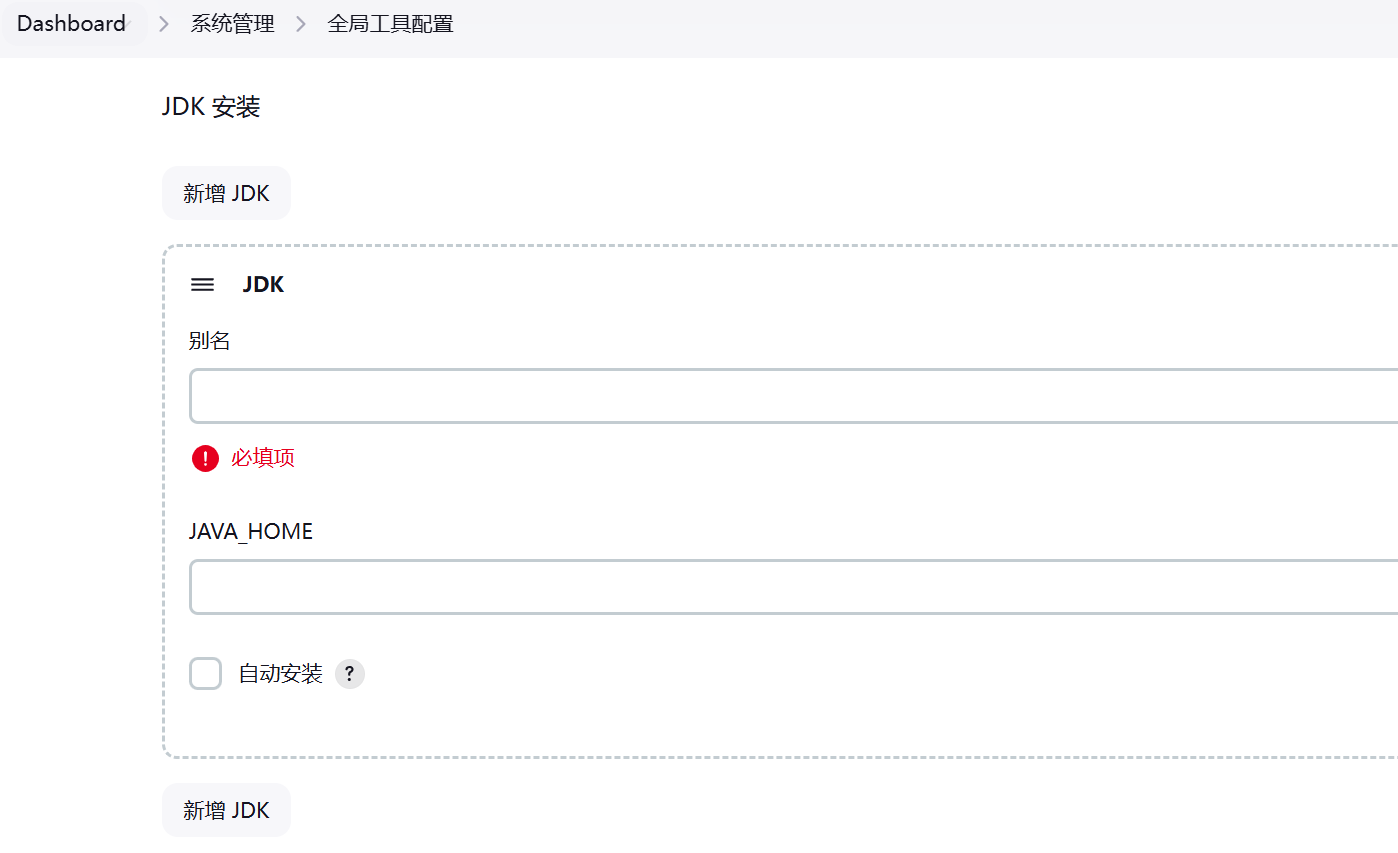Click the 别名 field label
This screenshot has width=1398, height=853.
[x=209, y=341]
